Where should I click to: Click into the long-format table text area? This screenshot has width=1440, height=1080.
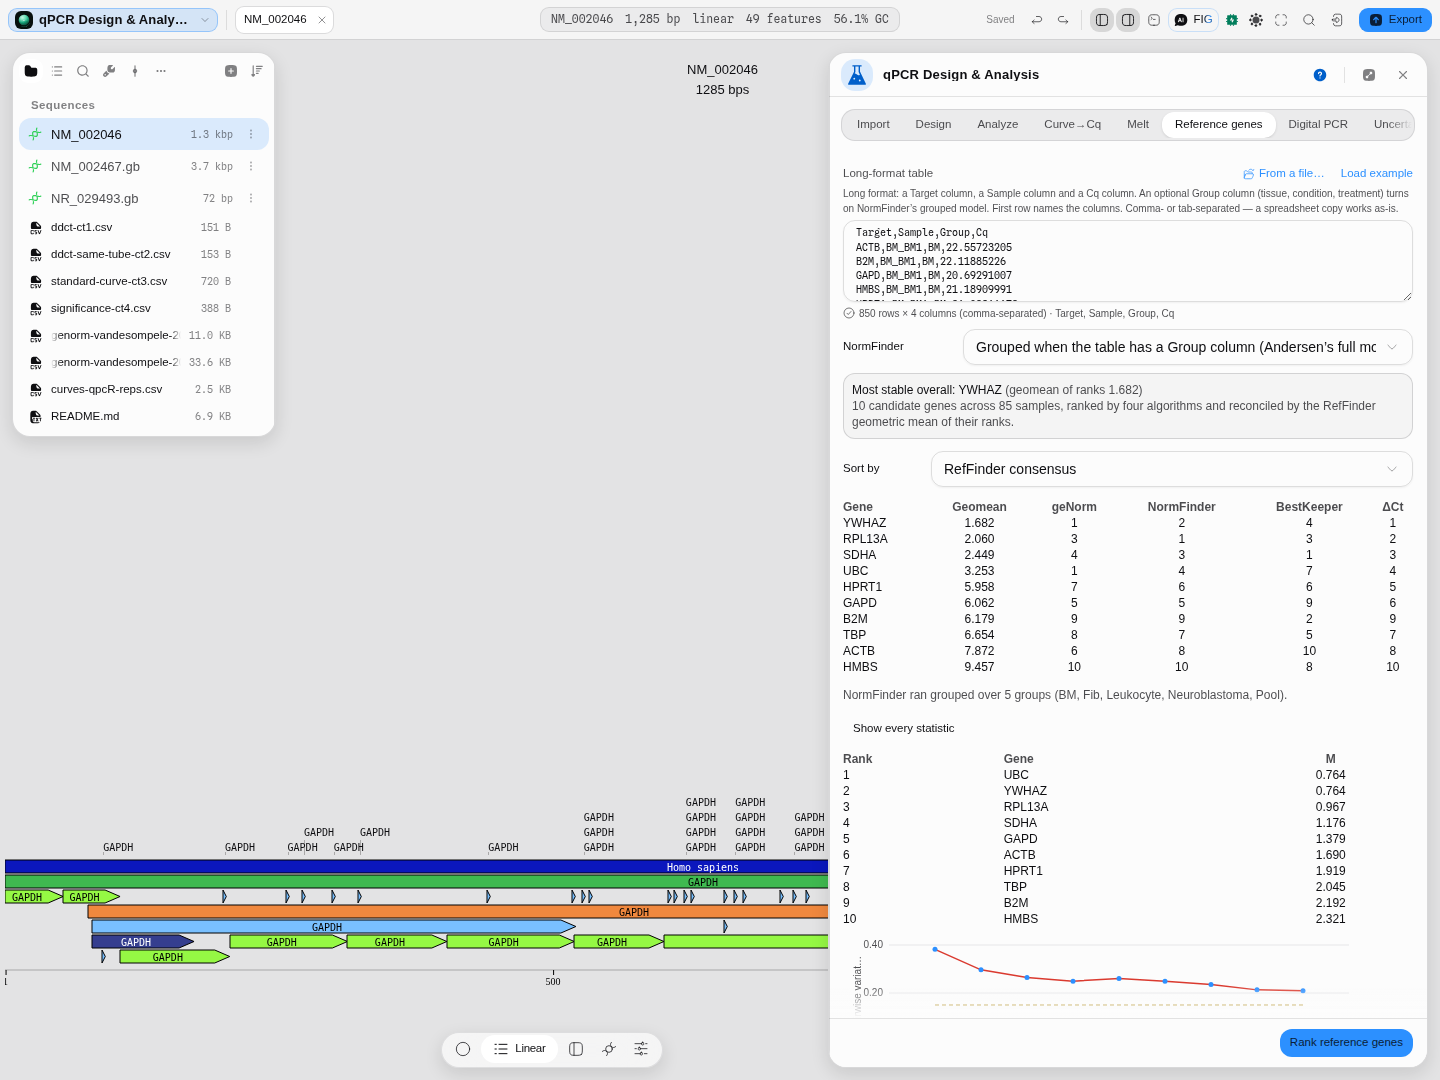pos(1128,261)
